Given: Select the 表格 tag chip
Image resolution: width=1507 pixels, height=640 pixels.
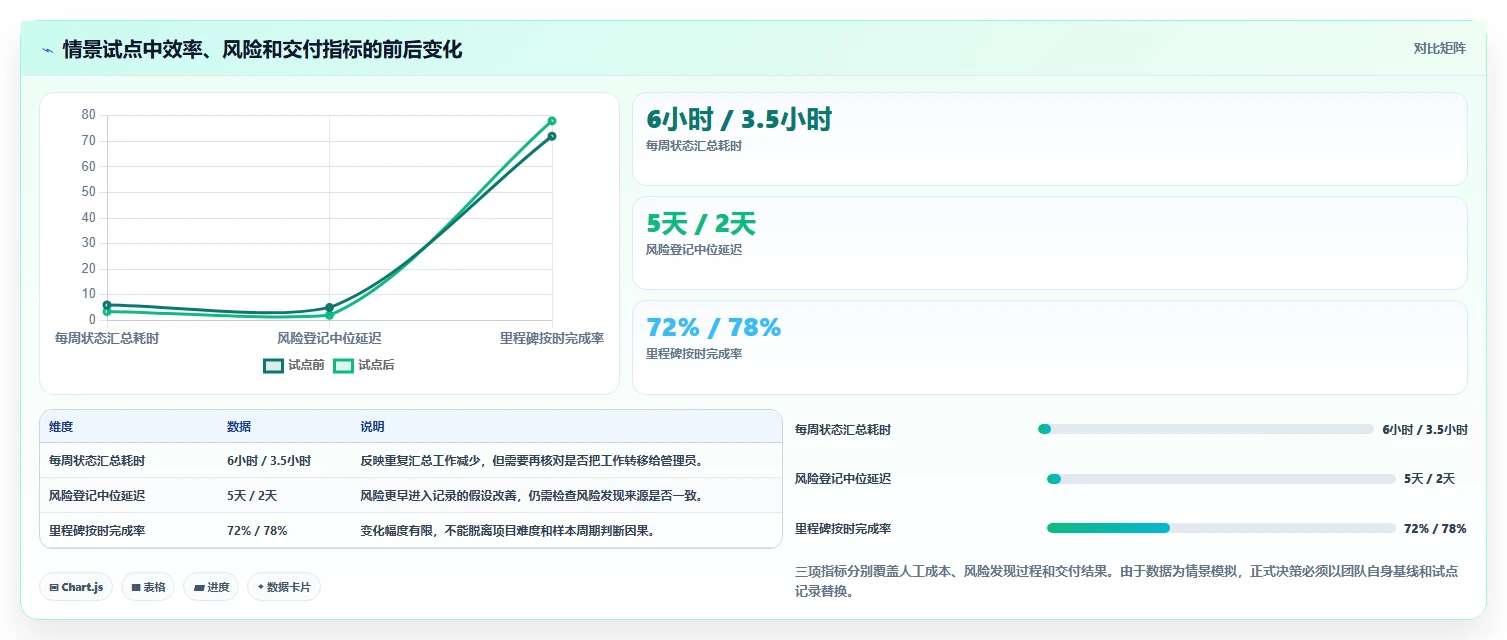Looking at the screenshot, I should point(148,587).
